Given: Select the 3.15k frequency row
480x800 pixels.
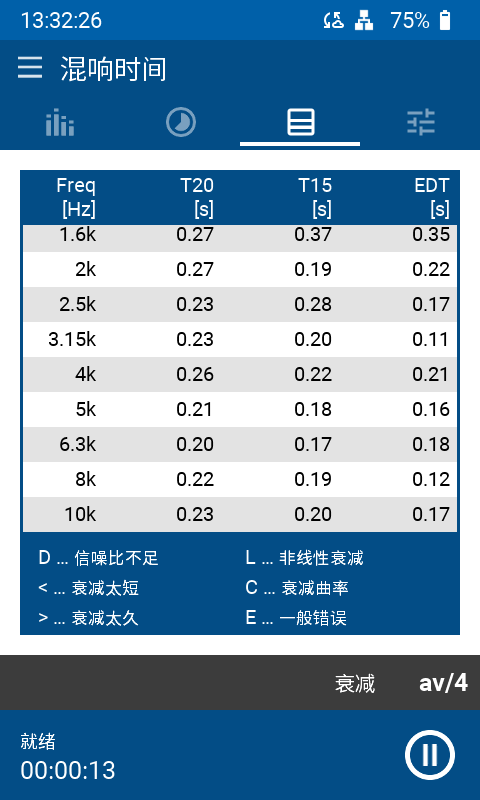Looking at the screenshot, I should coord(240,339).
